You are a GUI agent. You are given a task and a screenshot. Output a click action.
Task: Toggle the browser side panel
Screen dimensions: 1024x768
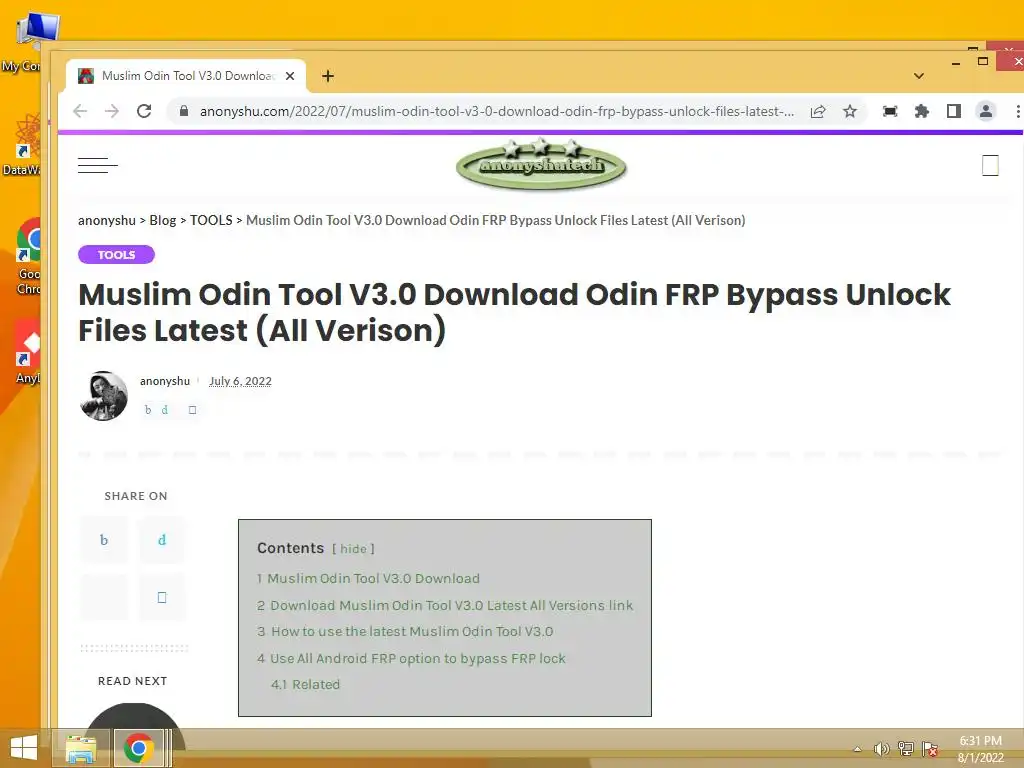(x=953, y=111)
